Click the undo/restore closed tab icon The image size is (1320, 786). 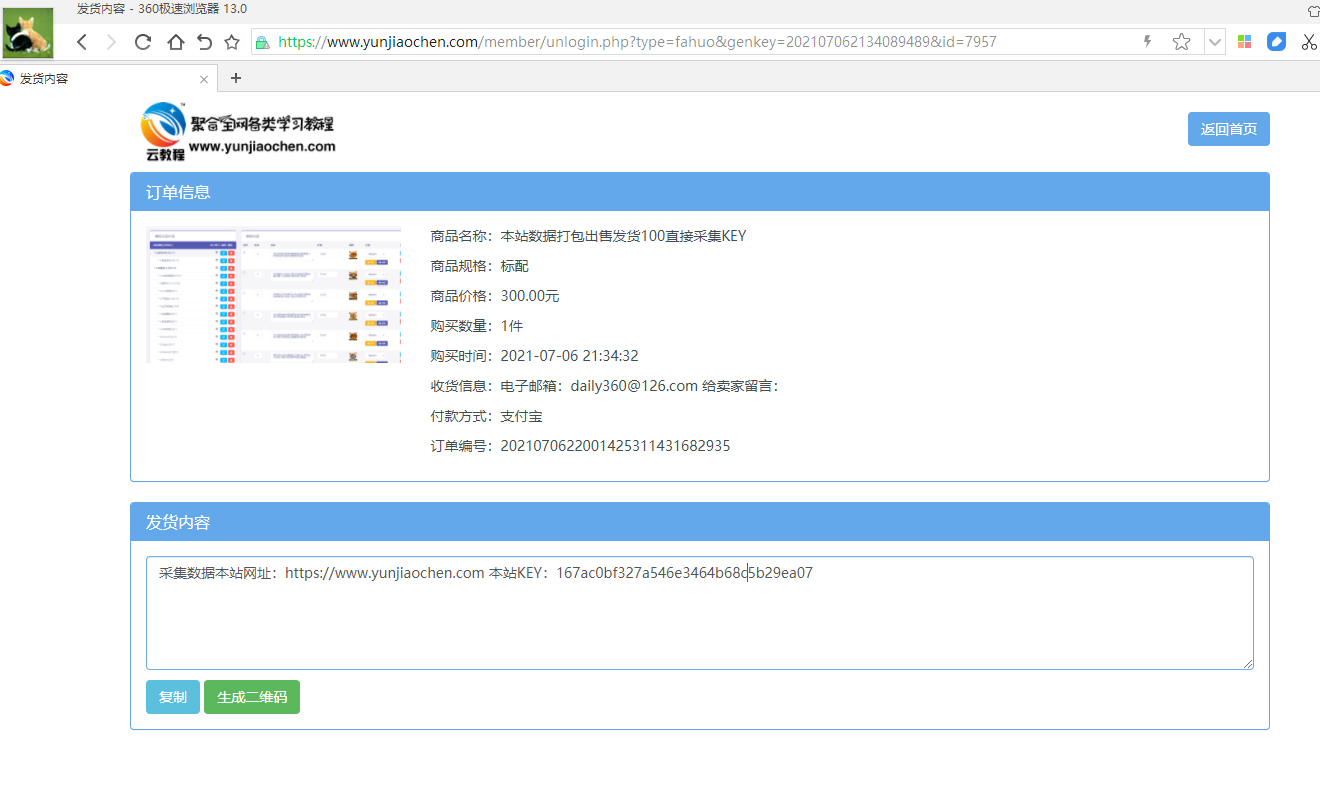pos(204,42)
